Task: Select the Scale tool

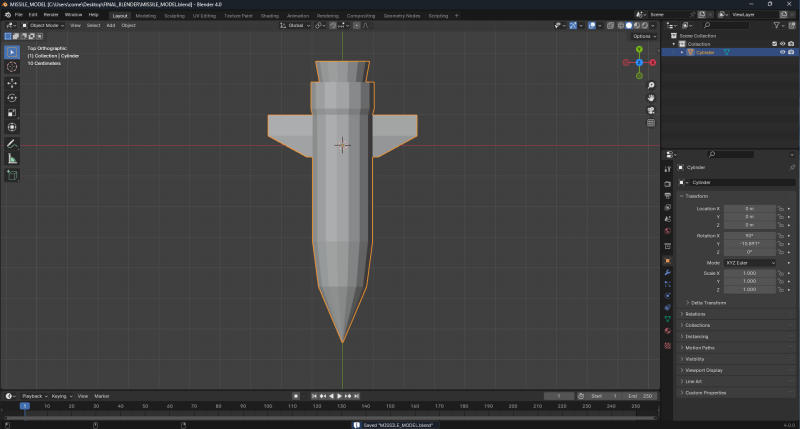Action: coord(12,113)
